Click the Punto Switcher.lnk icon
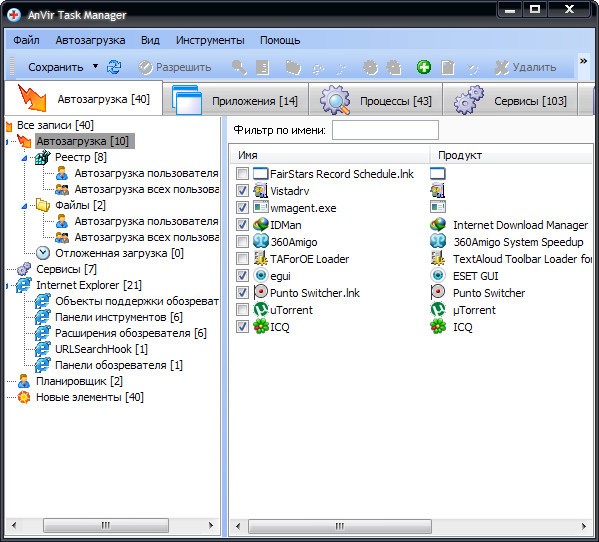This screenshot has height=542, width=599. (x=261, y=293)
